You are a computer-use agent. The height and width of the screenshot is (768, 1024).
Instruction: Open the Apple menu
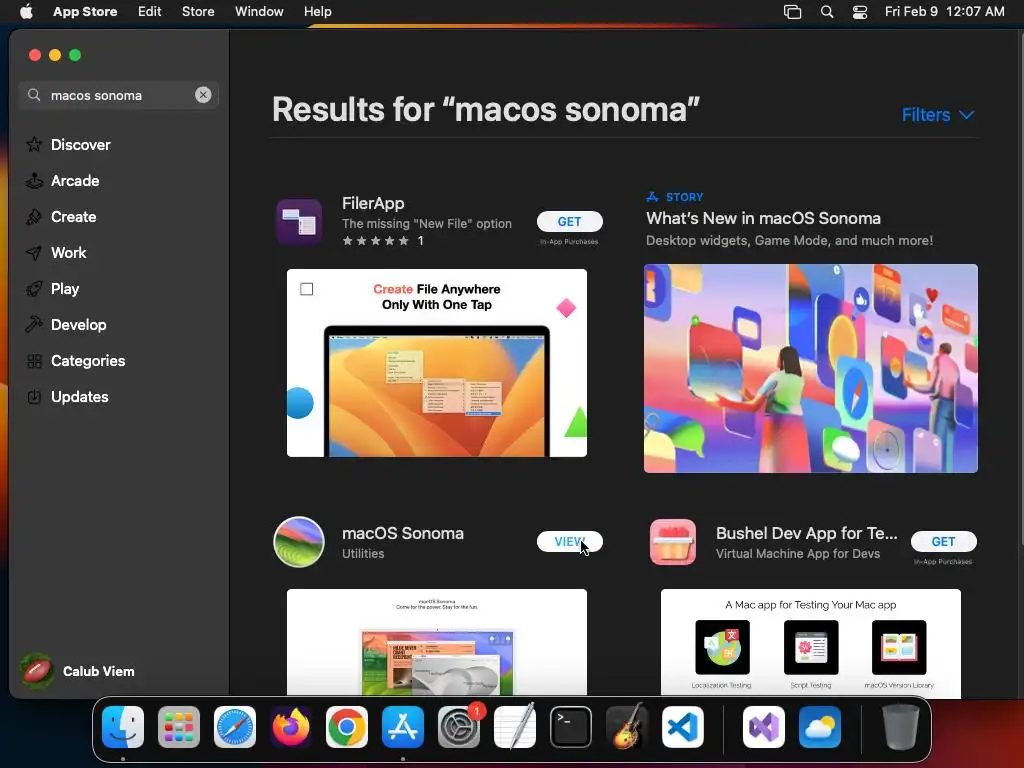tap(26, 11)
